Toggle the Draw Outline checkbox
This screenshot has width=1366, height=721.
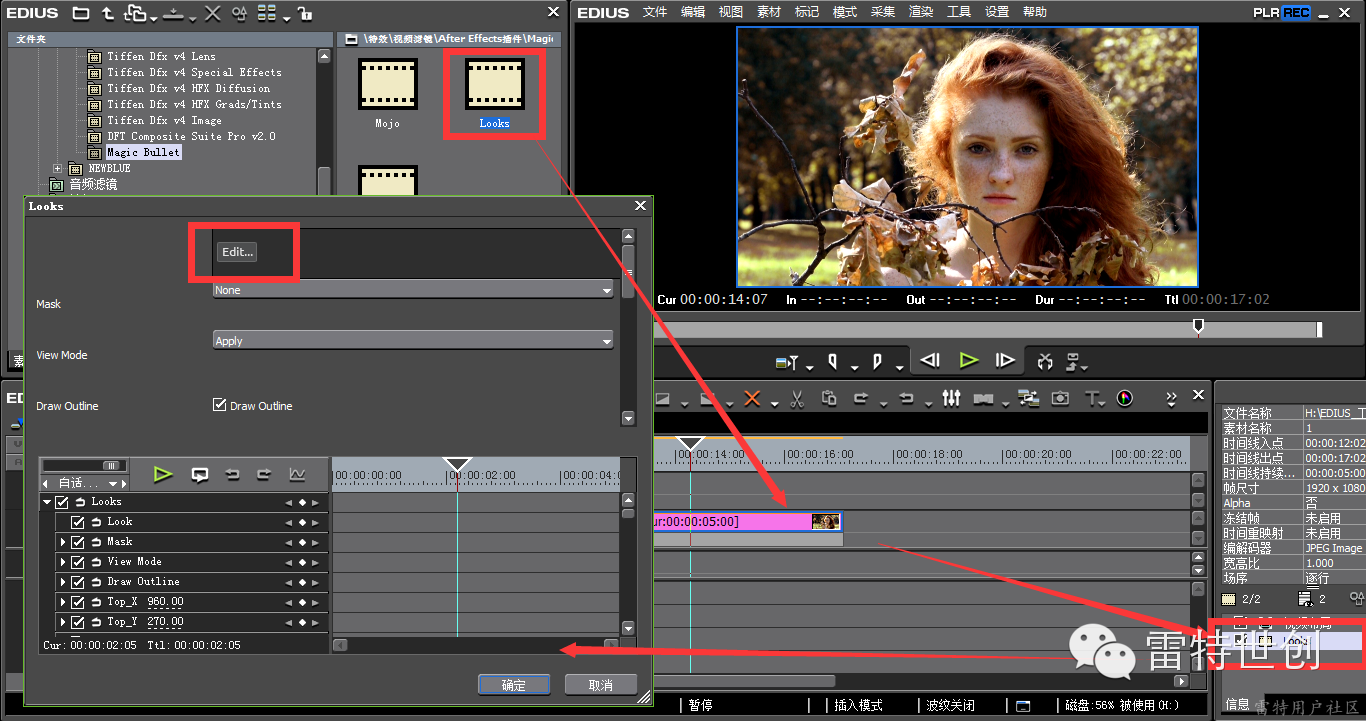click(220, 405)
